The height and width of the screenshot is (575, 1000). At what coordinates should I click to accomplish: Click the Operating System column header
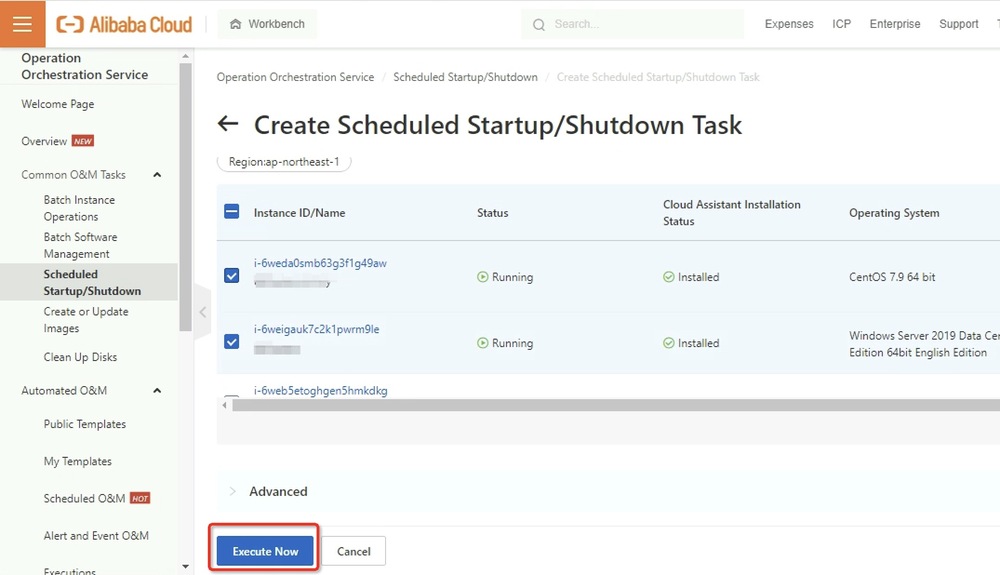[x=893, y=213]
